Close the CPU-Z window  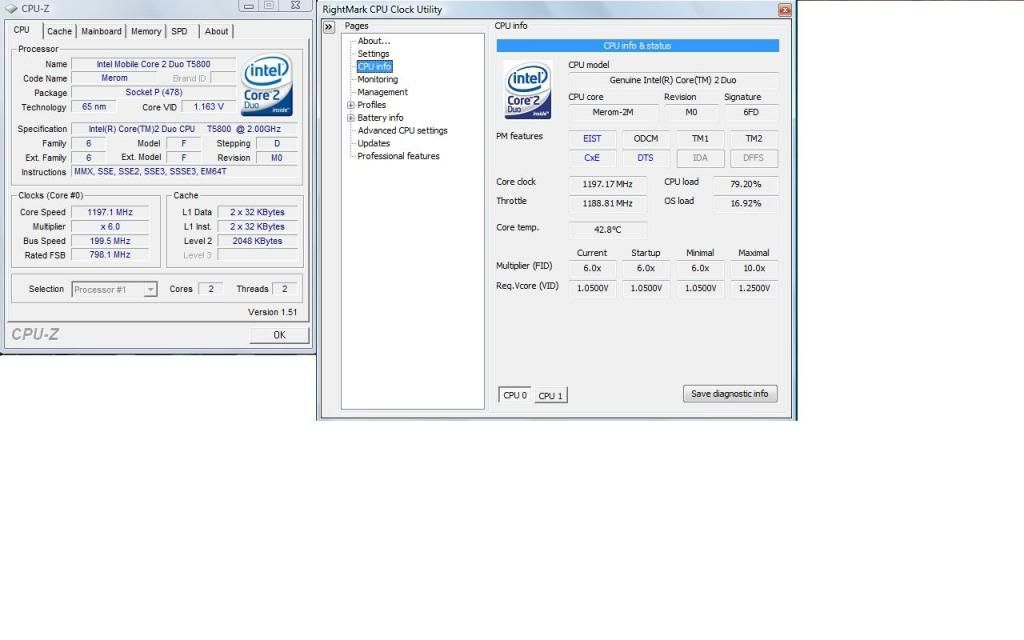[x=295, y=6]
